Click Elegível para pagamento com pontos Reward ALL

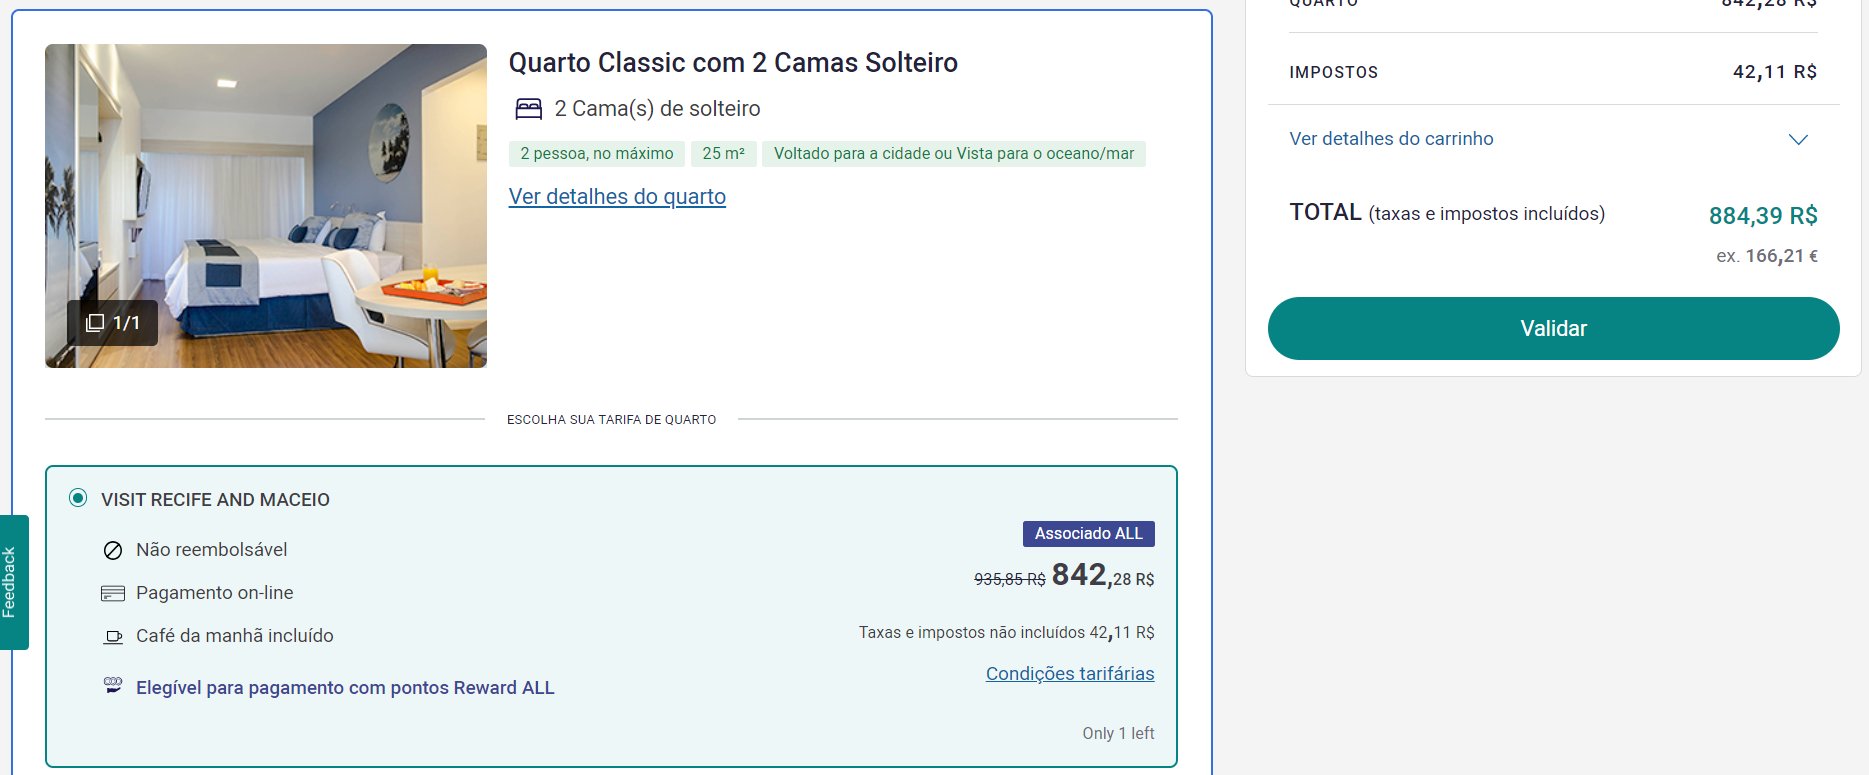coord(345,688)
